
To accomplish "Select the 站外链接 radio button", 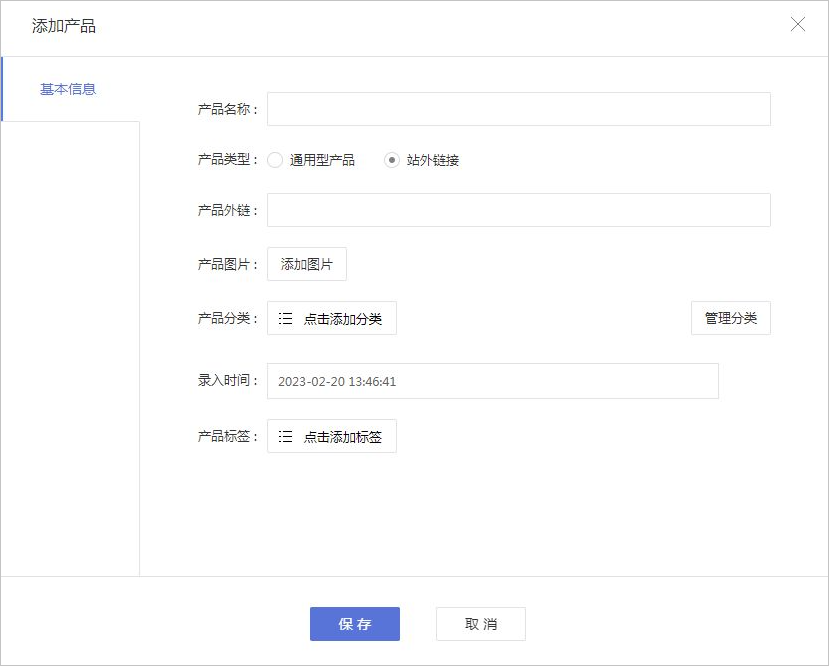I will coord(392,160).
